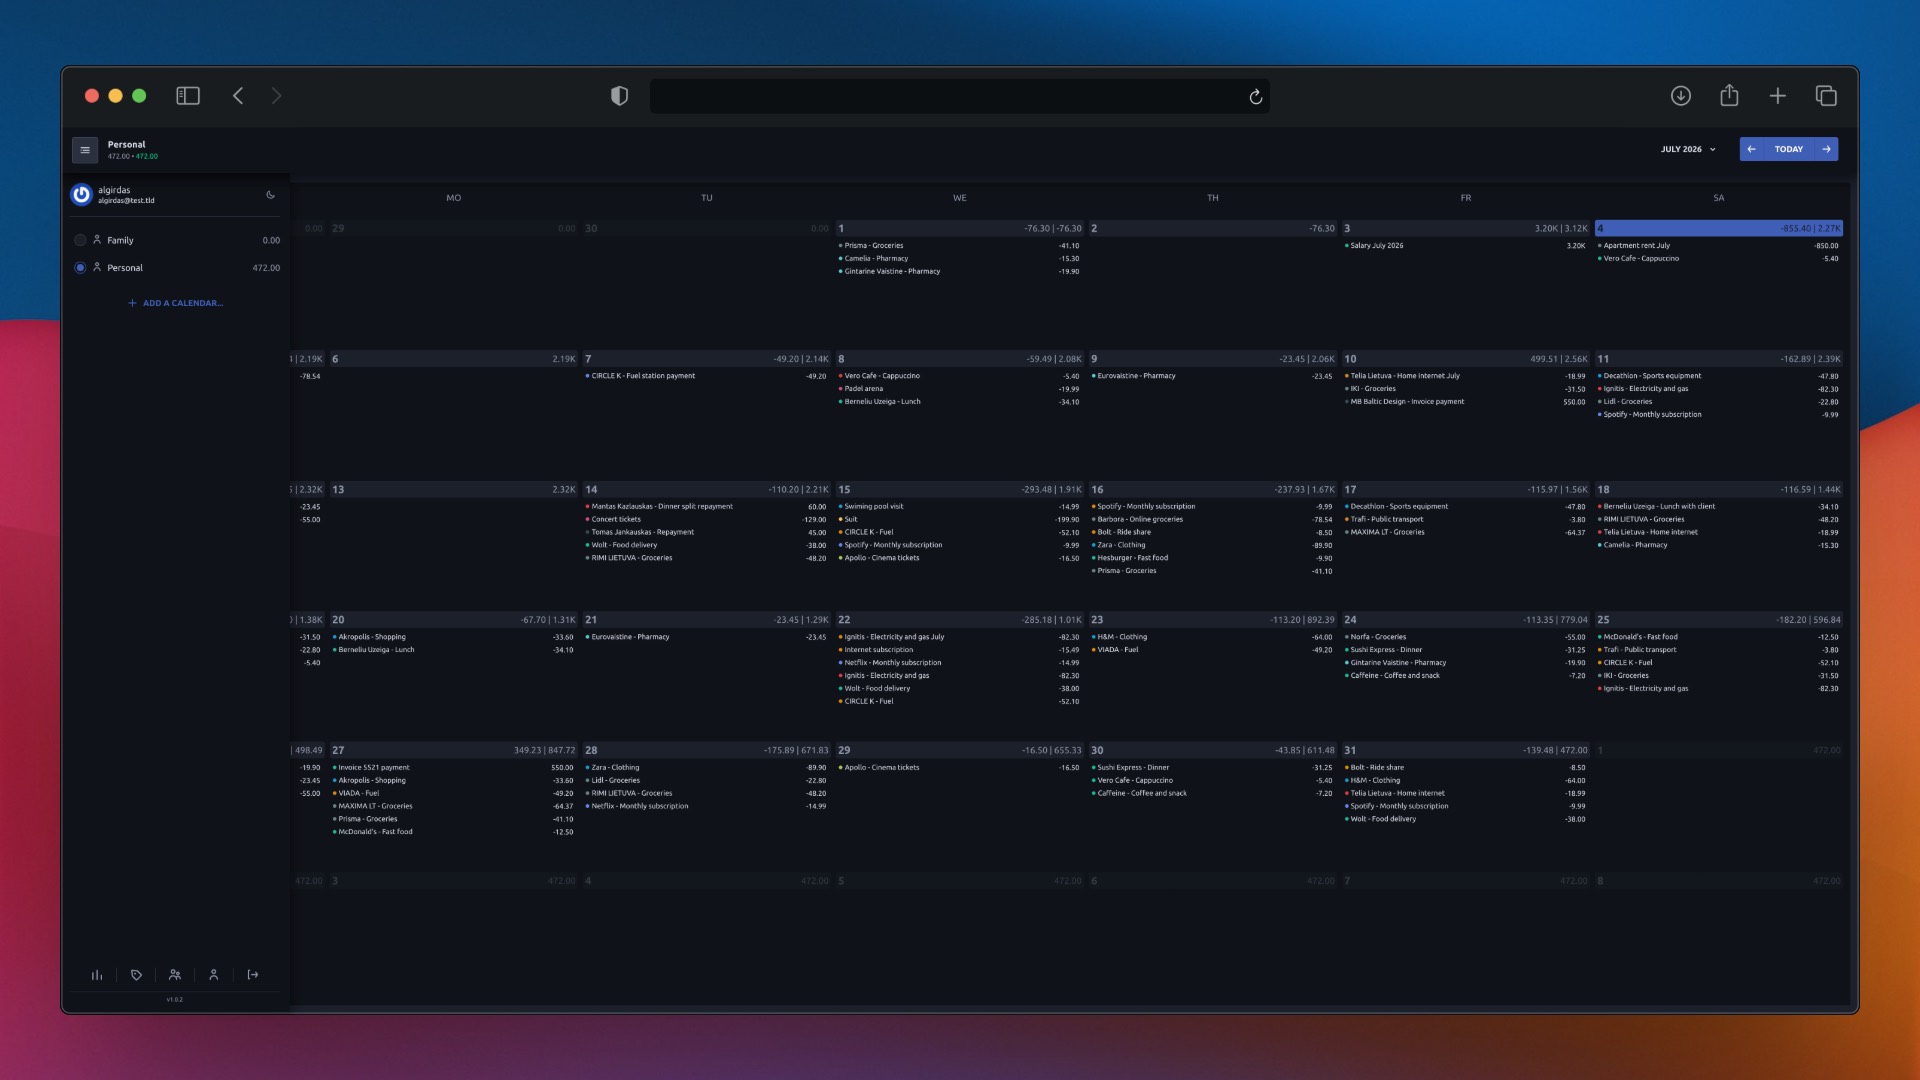Go back in browser history
Viewport: 1920px width, 1080px height.
pyautogui.click(x=238, y=96)
